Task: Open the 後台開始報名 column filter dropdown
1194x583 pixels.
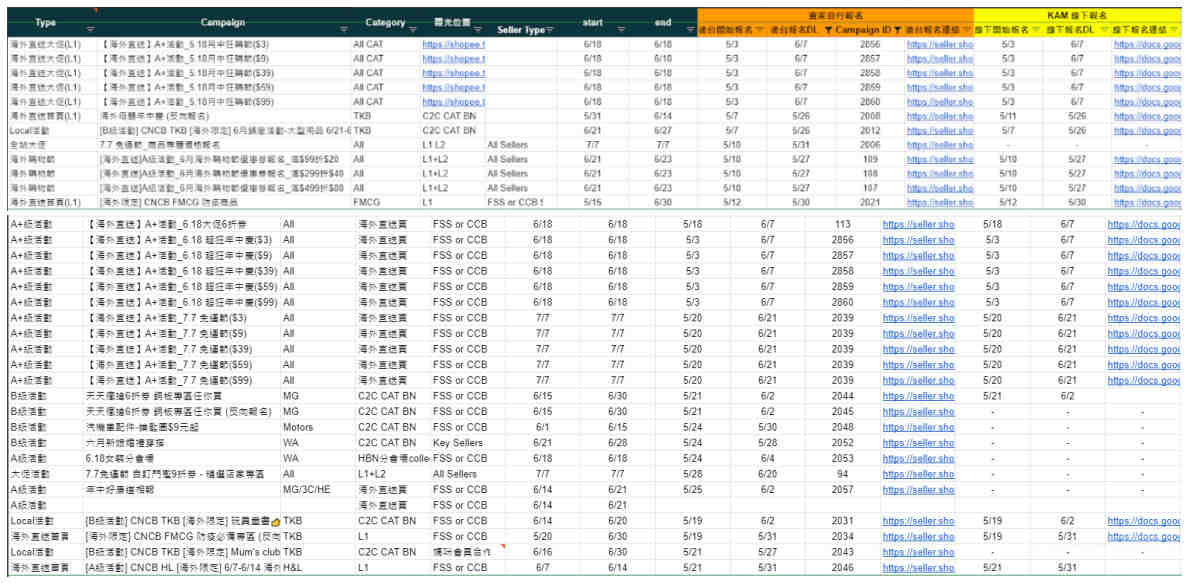Action: pos(759,30)
